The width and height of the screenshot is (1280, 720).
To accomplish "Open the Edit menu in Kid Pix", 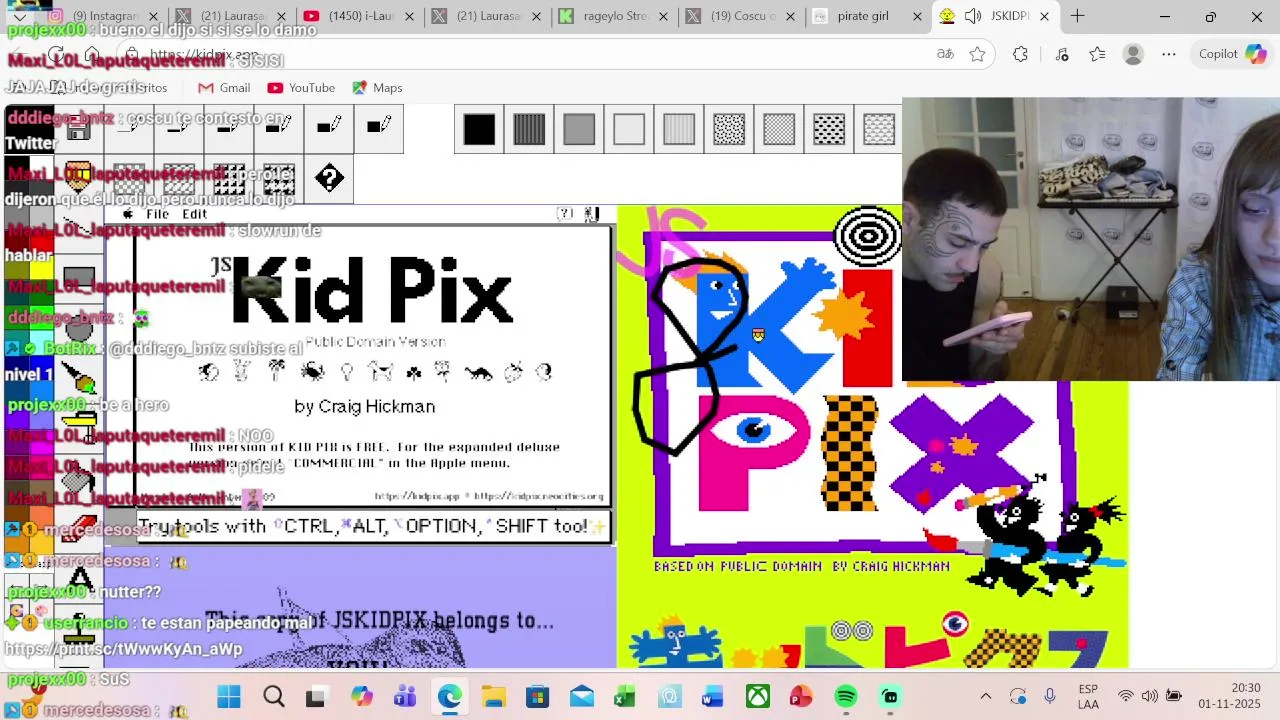I will pyautogui.click(x=194, y=214).
